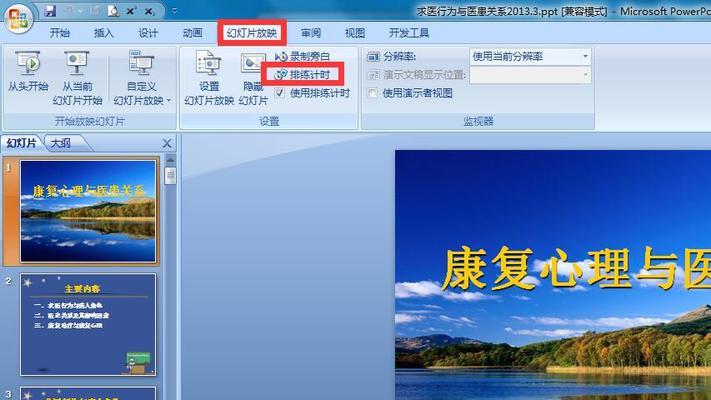
Task: Enable the 使用演示者视图 checkbox
Action: [x=373, y=93]
